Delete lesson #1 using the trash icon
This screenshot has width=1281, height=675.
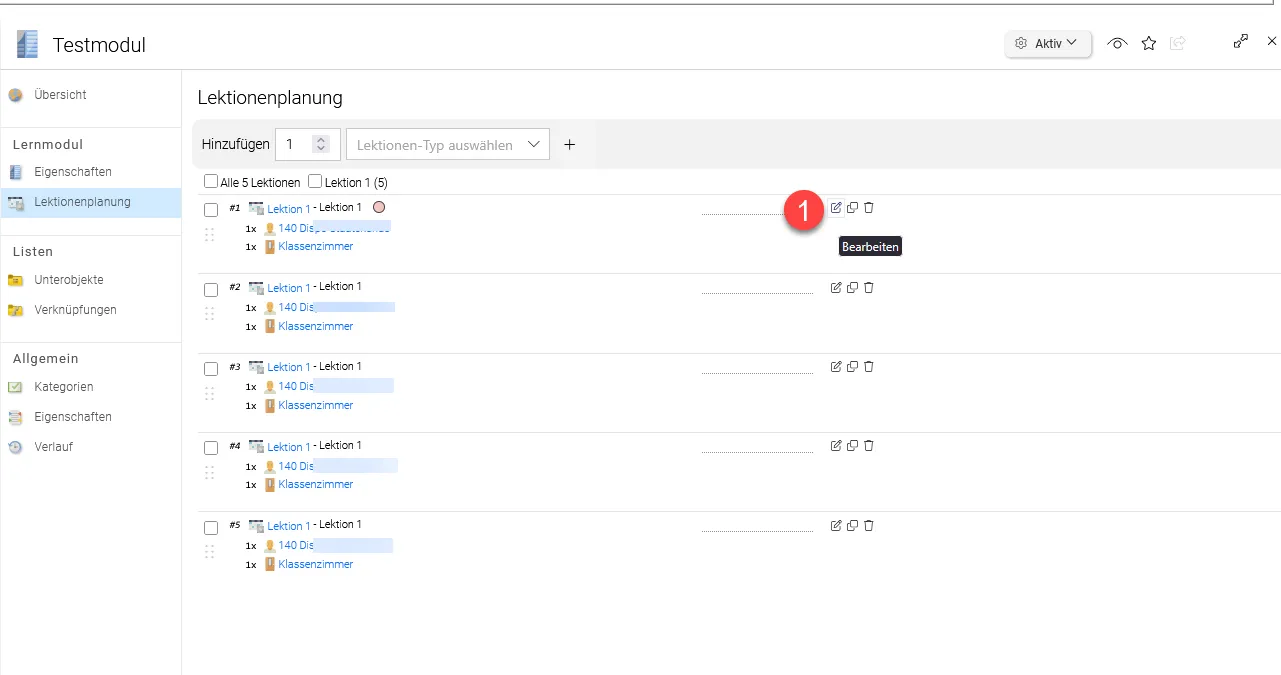[x=868, y=208]
